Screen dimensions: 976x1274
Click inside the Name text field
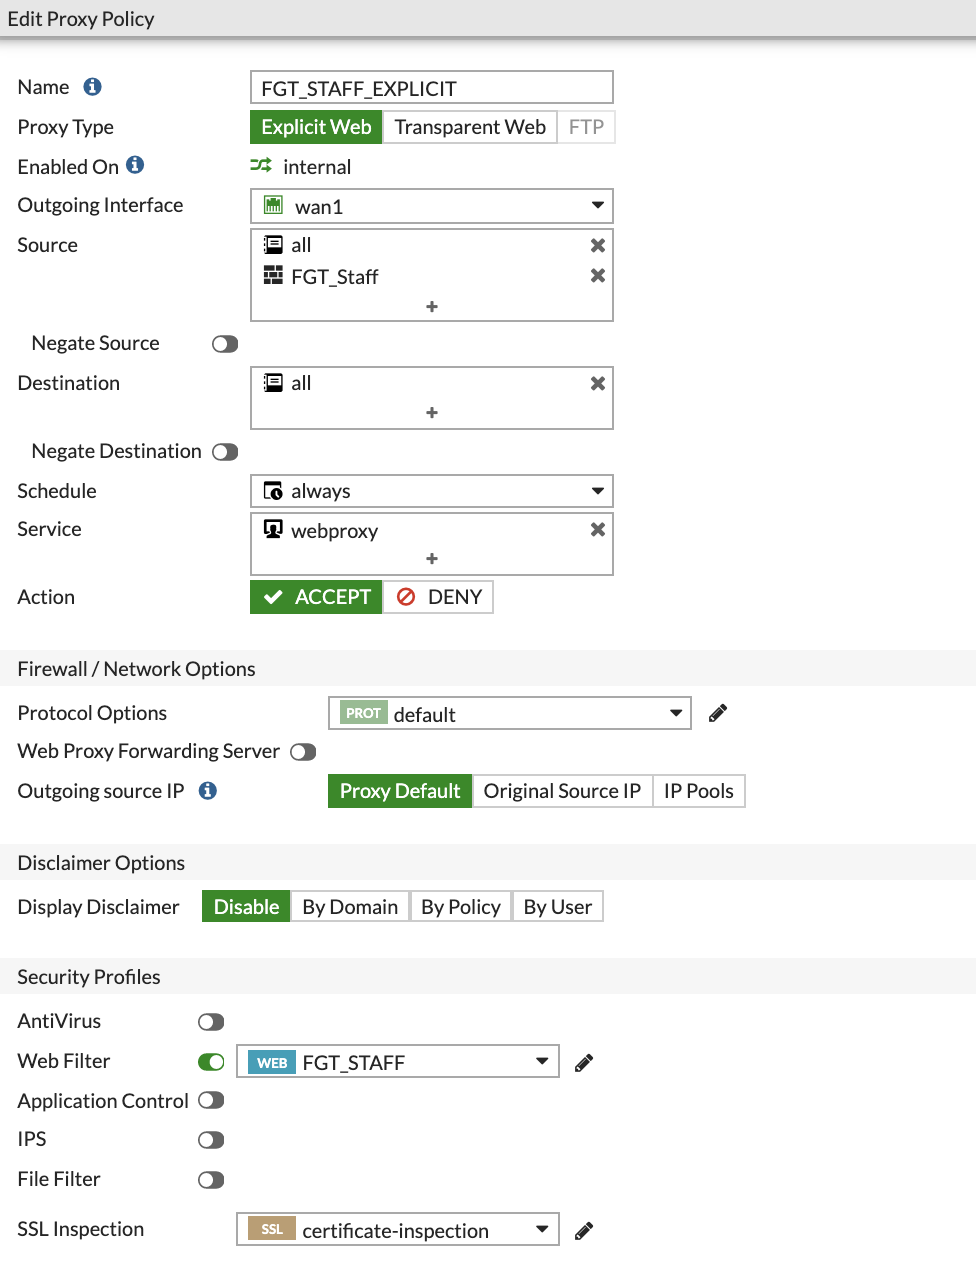tap(431, 87)
